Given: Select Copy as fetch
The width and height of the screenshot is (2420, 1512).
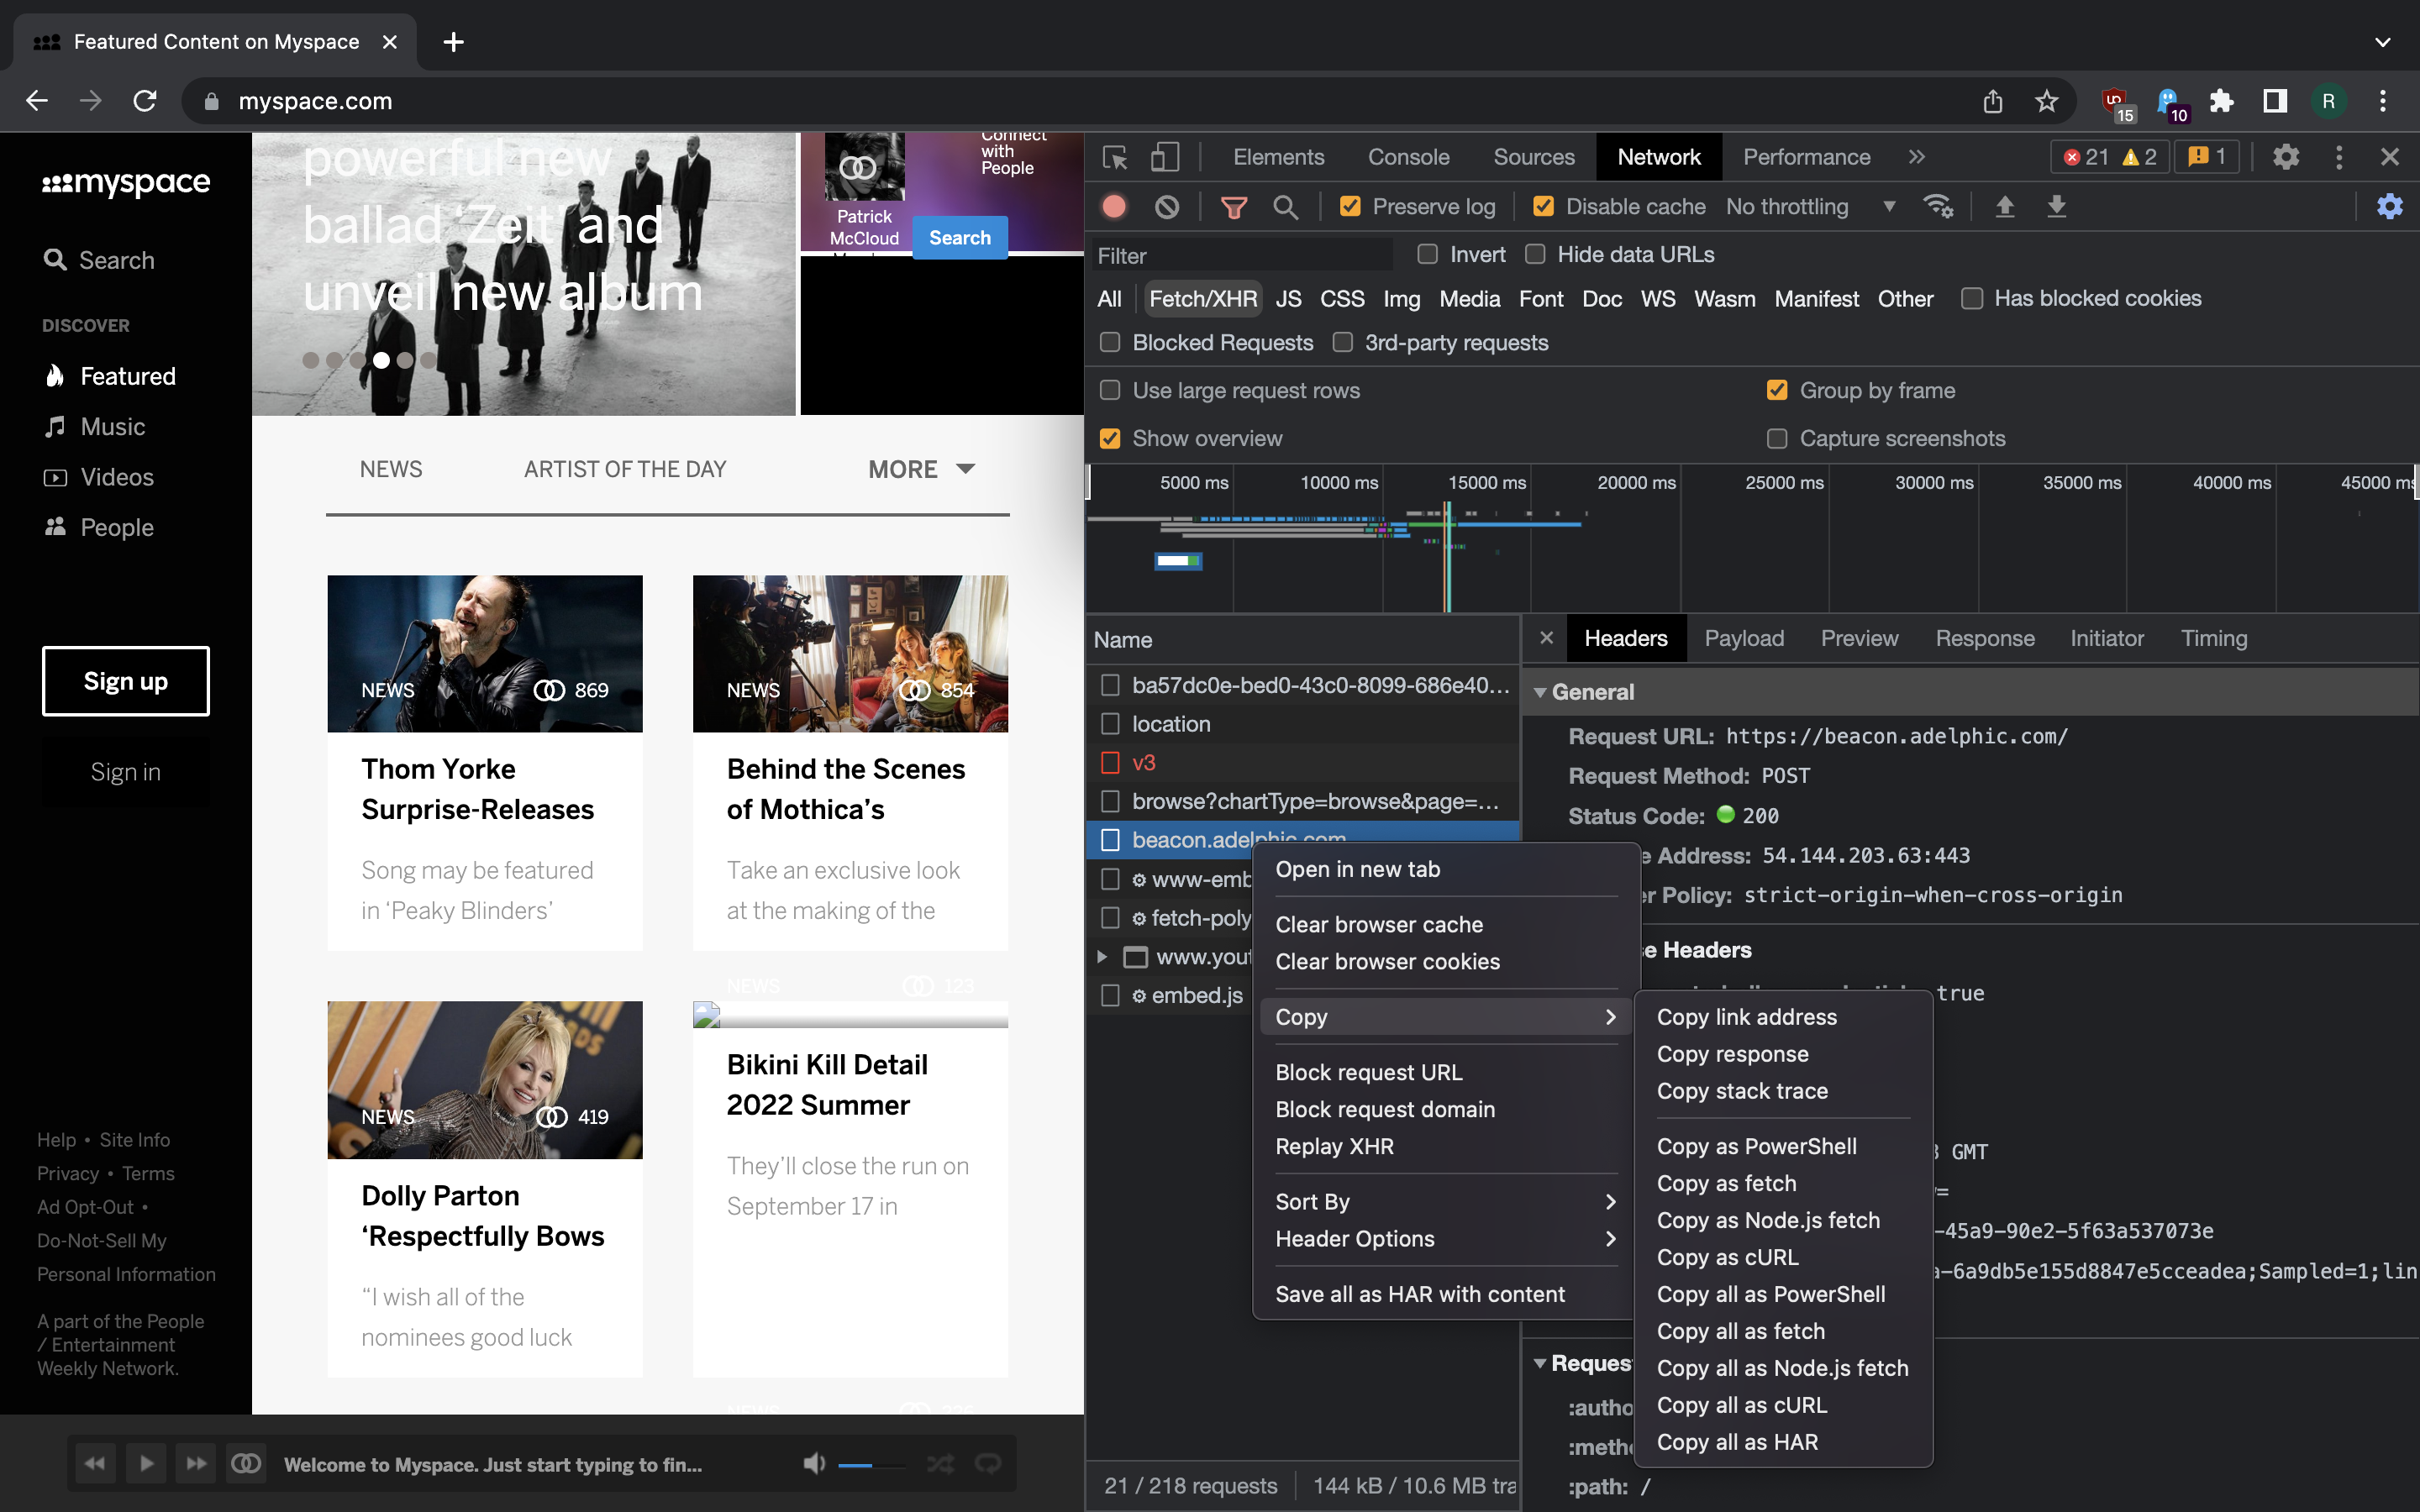Looking at the screenshot, I should 1726,1183.
